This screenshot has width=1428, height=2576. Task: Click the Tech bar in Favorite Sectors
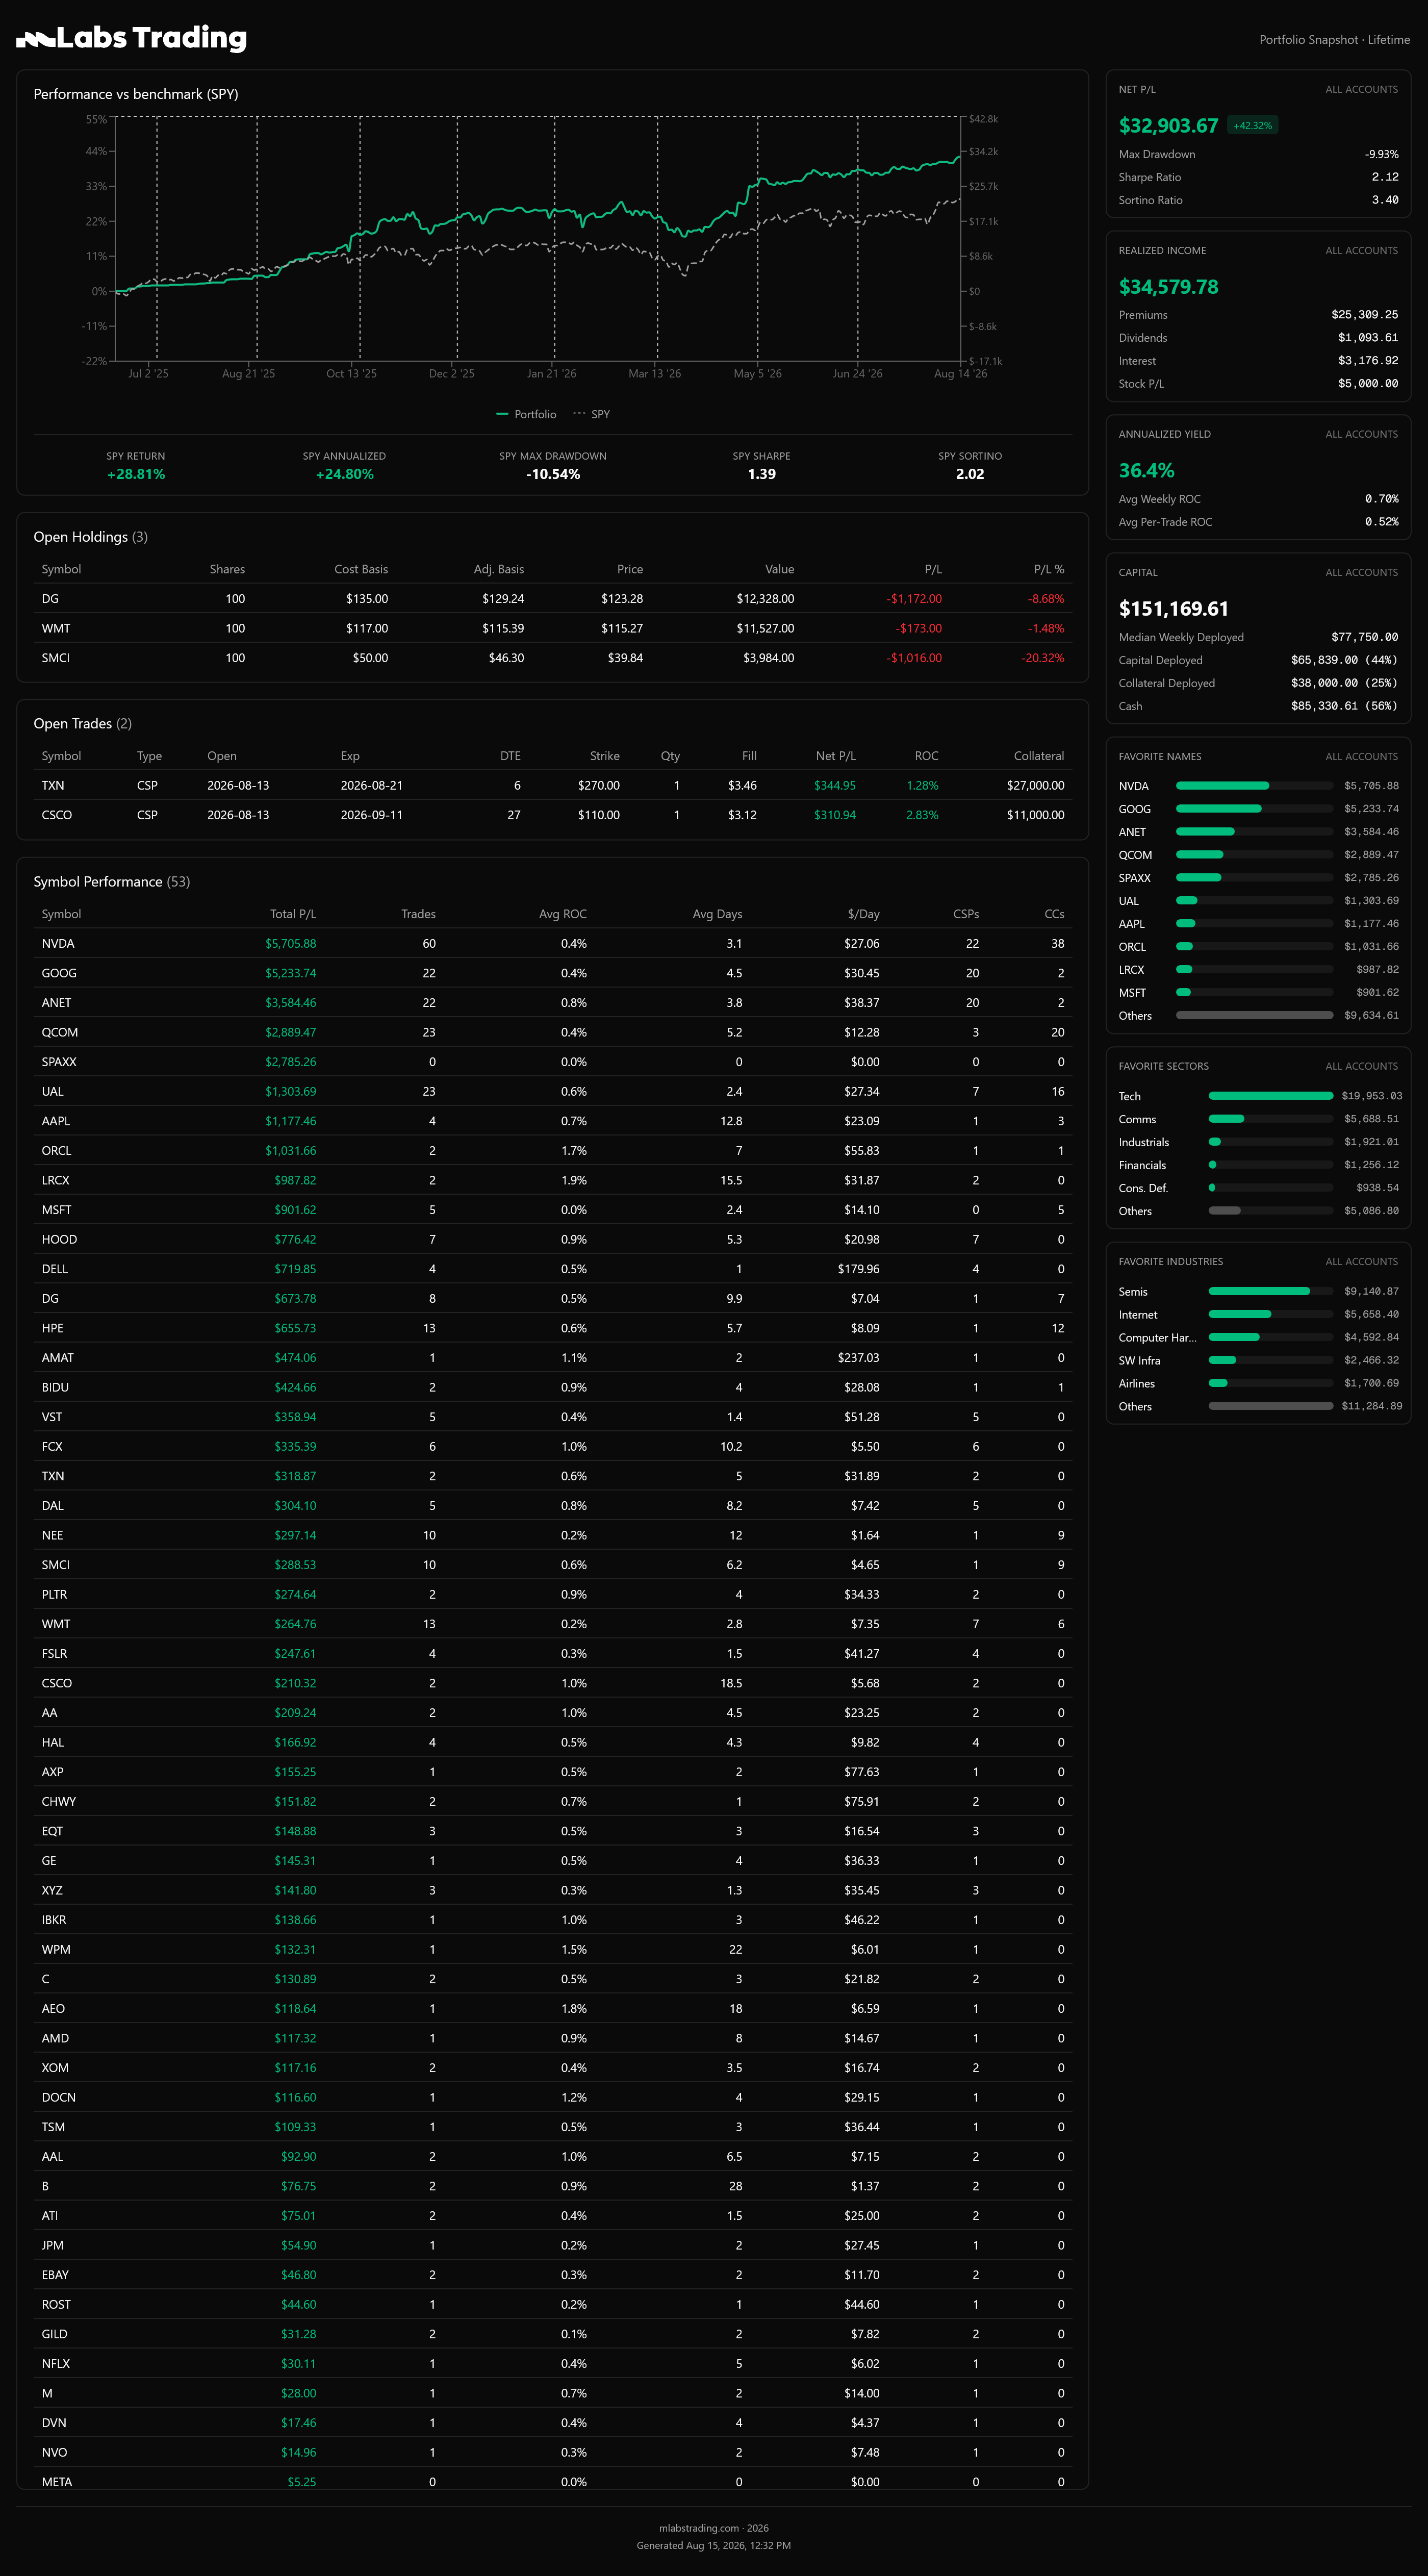tap(1270, 1096)
